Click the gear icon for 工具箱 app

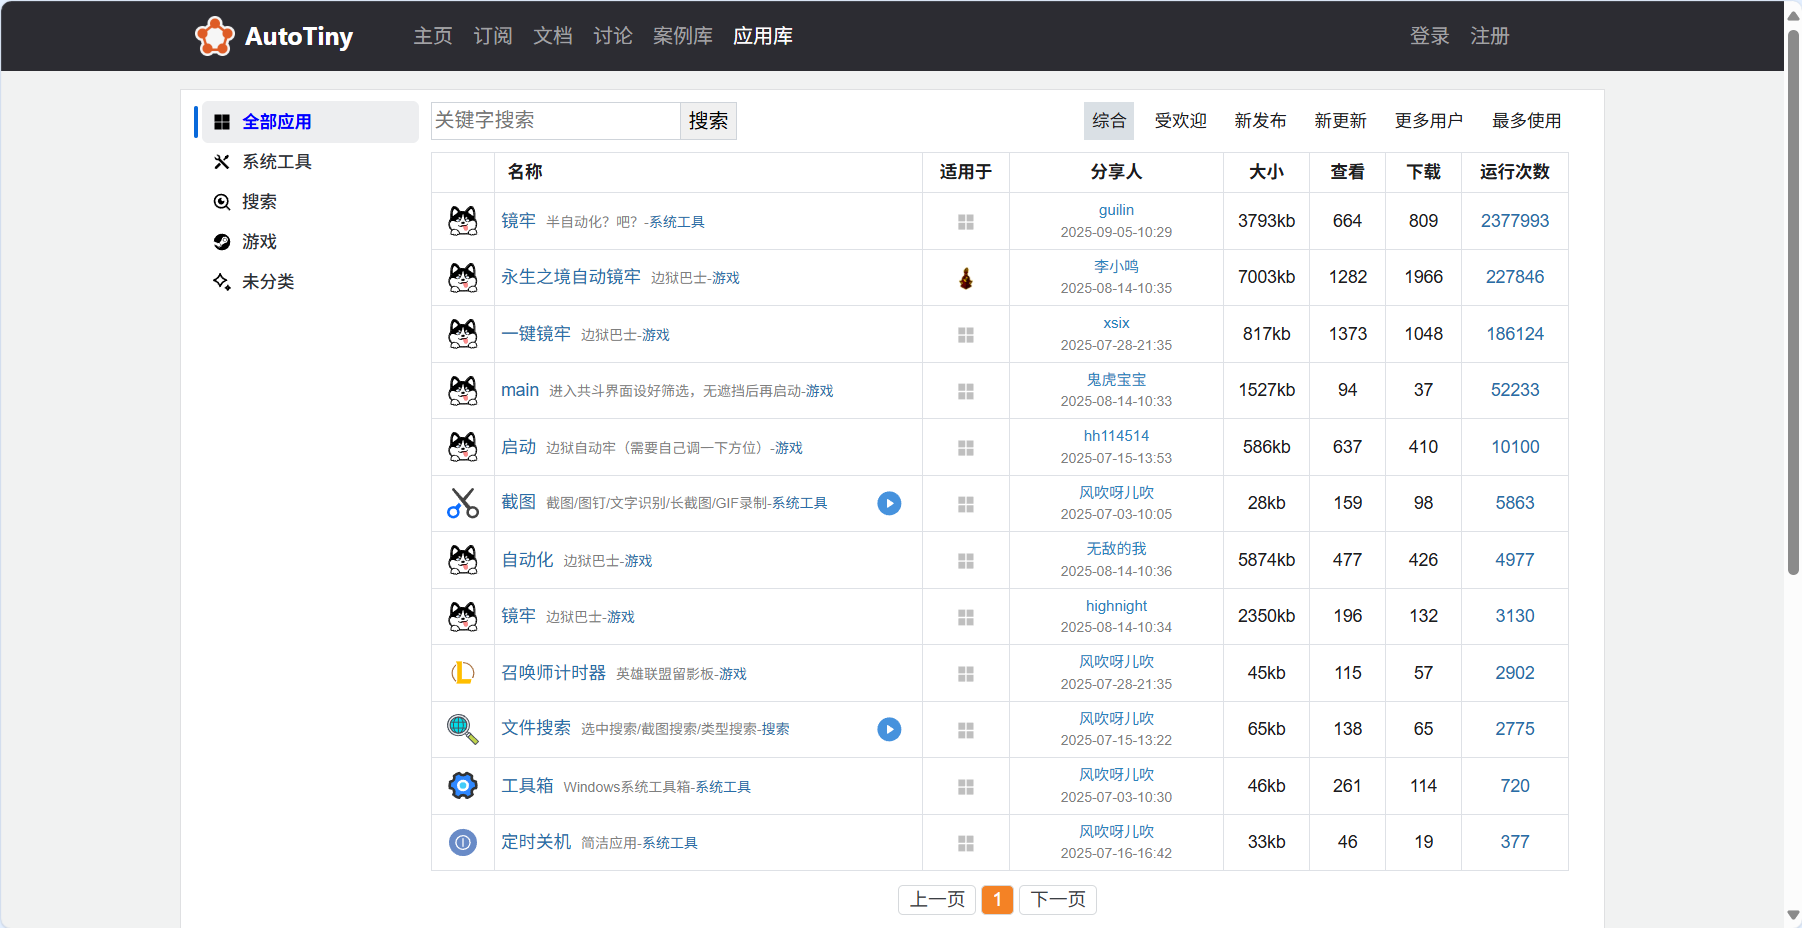pos(463,786)
